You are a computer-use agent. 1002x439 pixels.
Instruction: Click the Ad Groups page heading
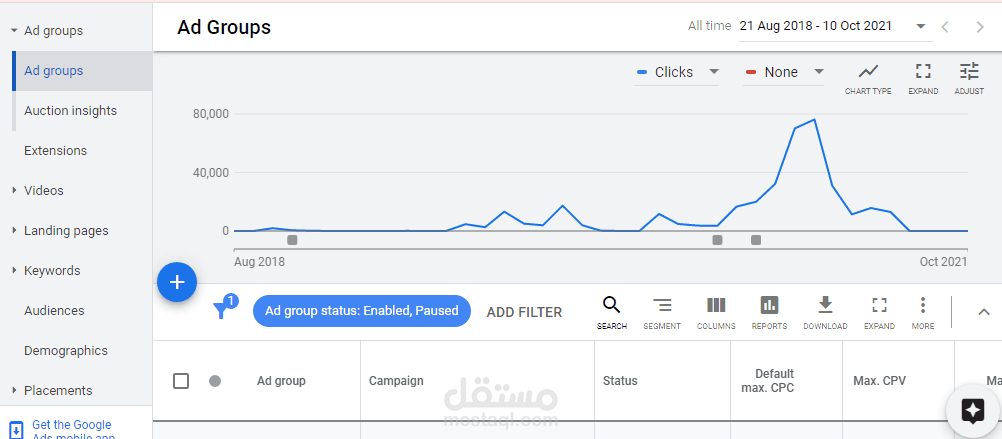(x=224, y=27)
